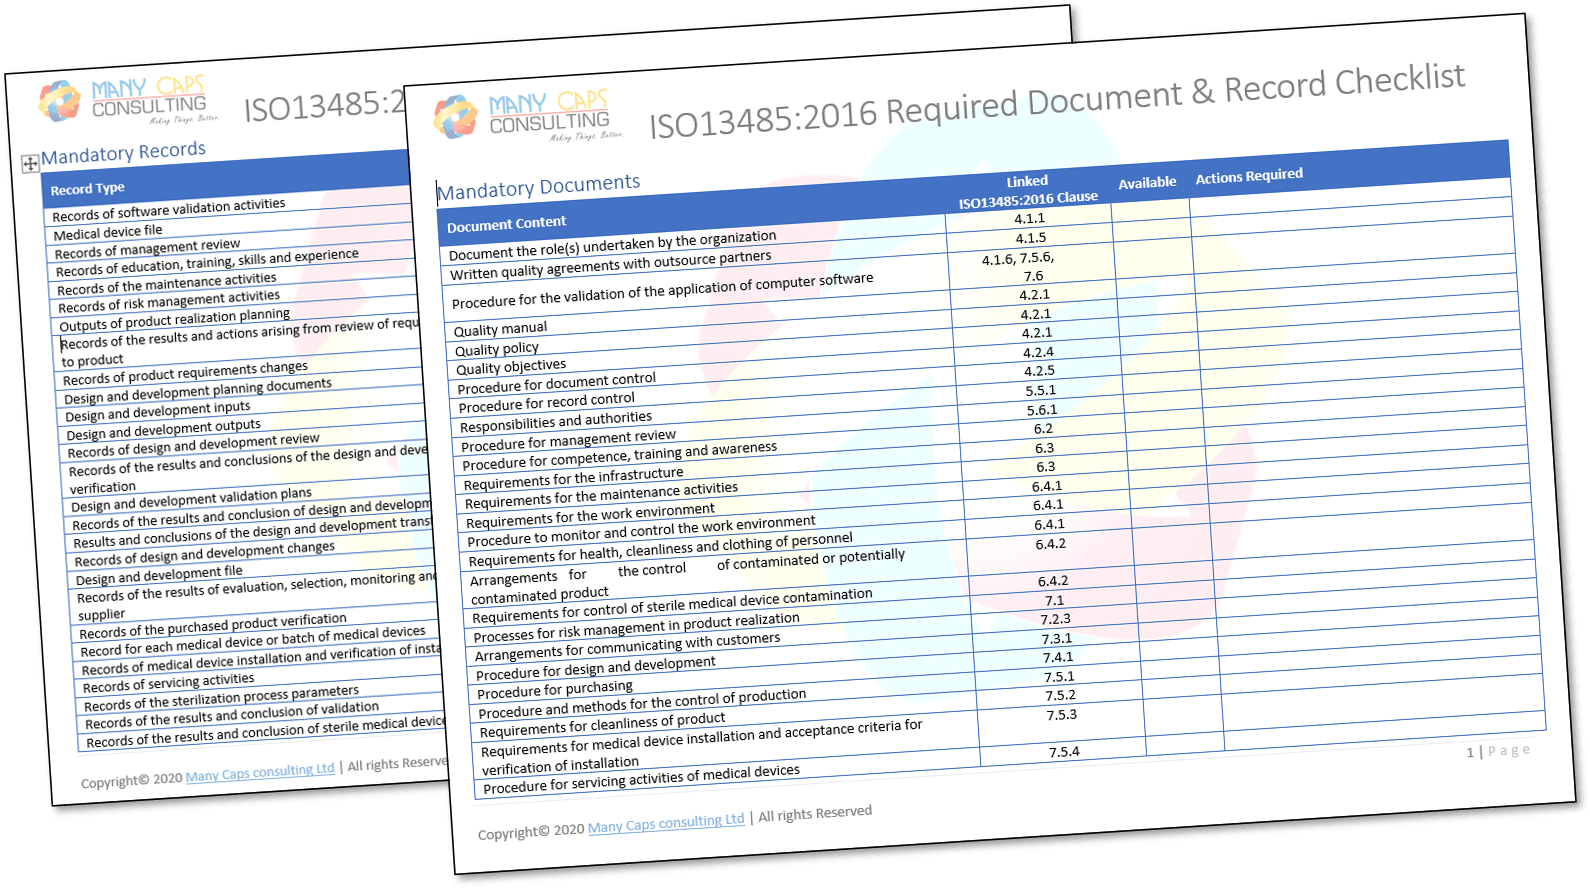Viewport: 1590px width, 888px height.
Task: Select the Document Content column header
Action: [x=506, y=224]
